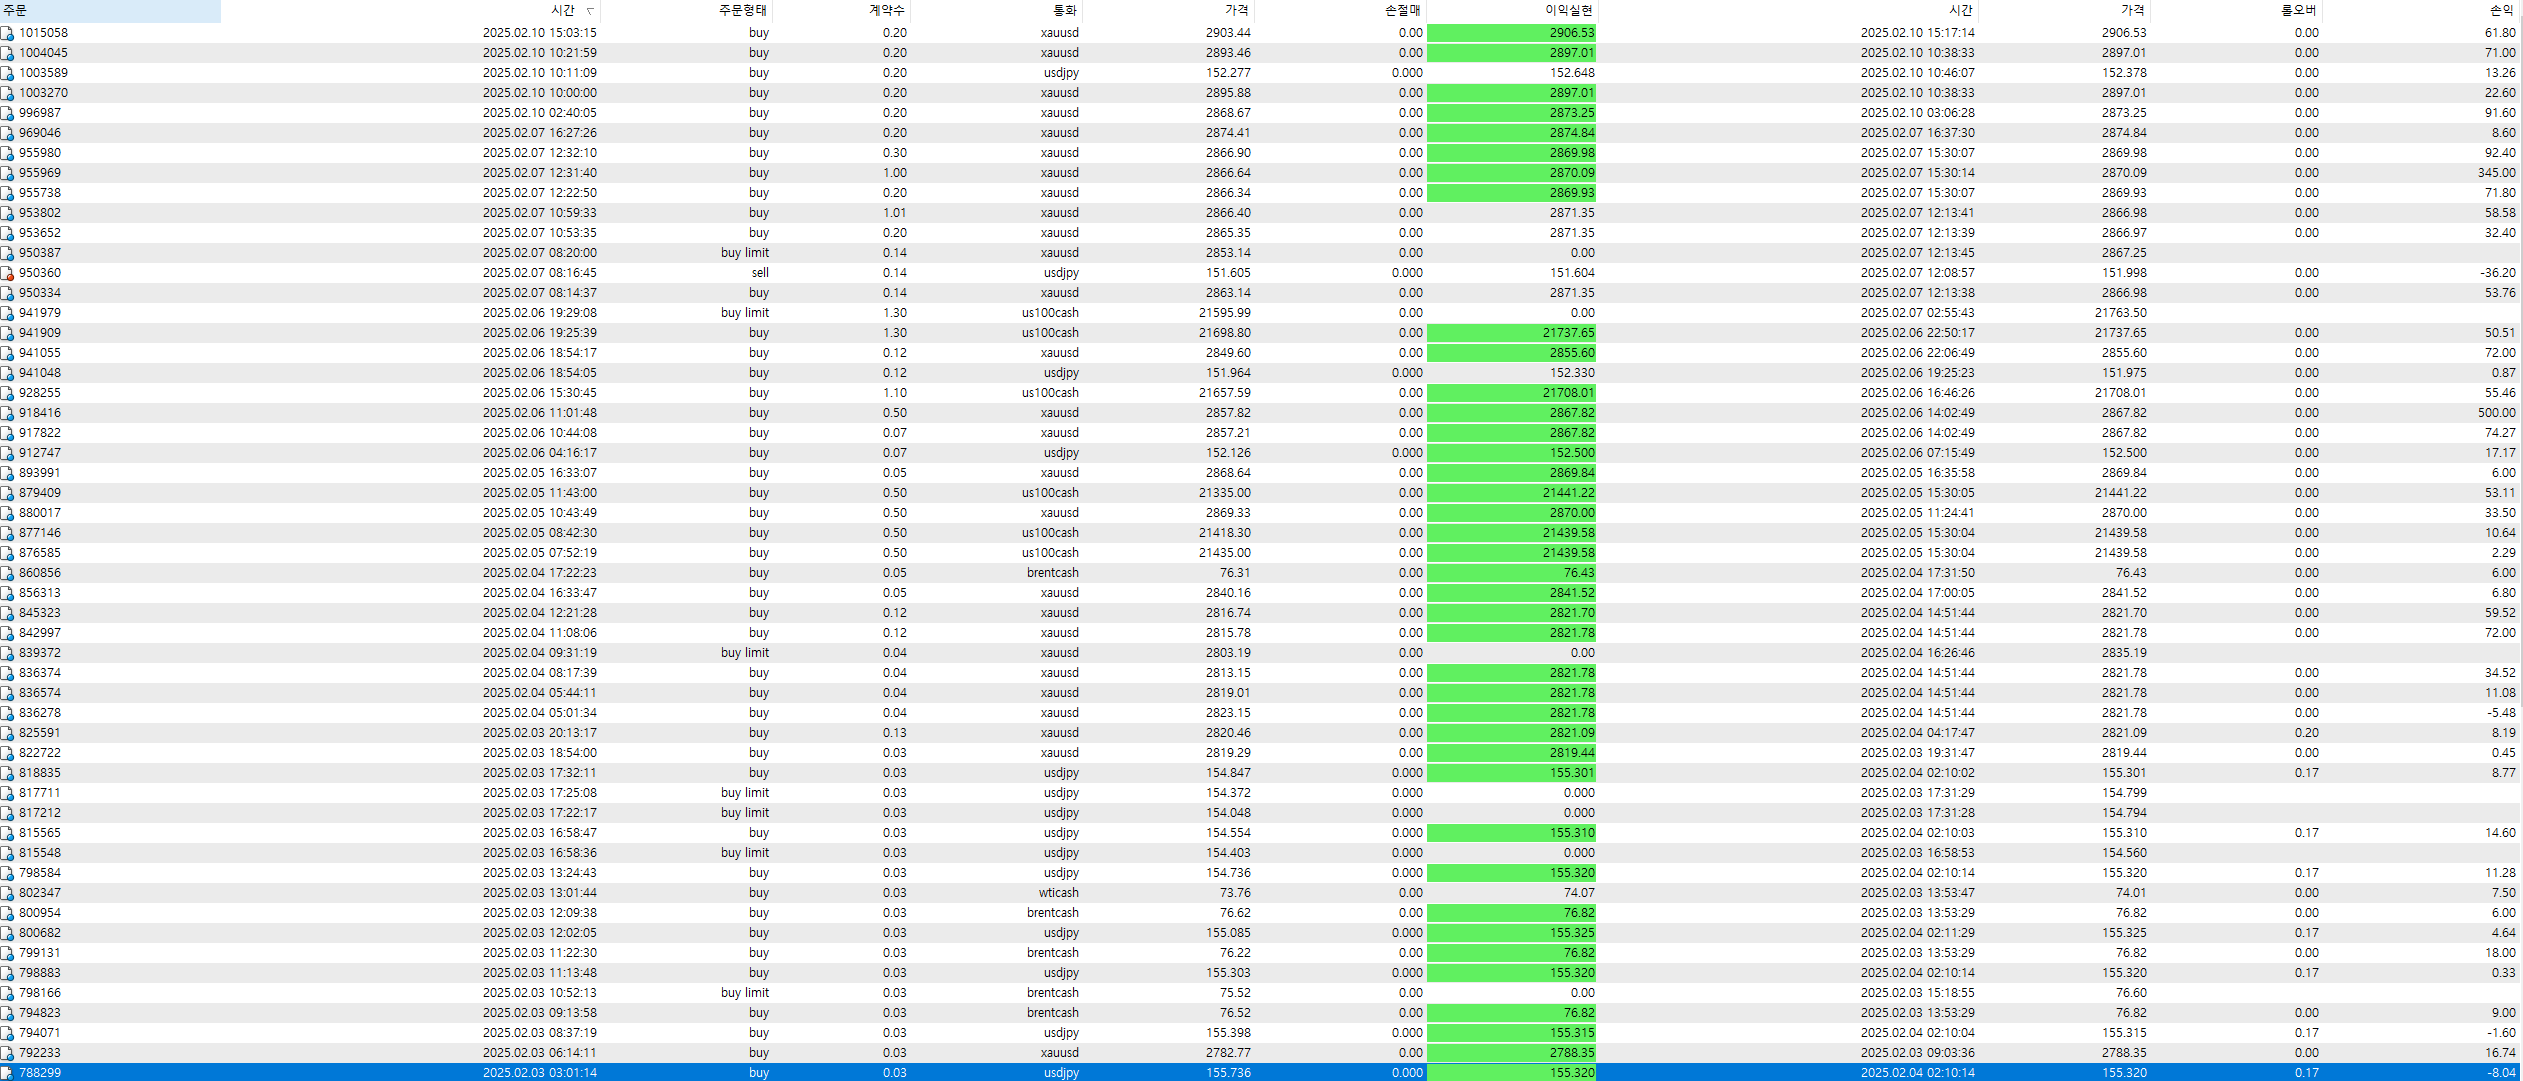Screen dimensions: 2523x1081
Task: Click the buy icon for order 1015058
Action: 7,33
